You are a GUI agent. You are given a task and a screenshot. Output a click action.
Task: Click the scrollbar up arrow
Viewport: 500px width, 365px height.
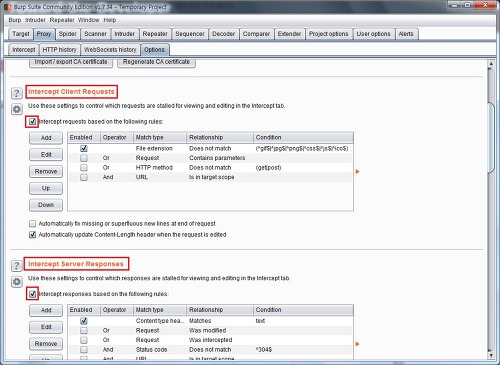coord(490,64)
